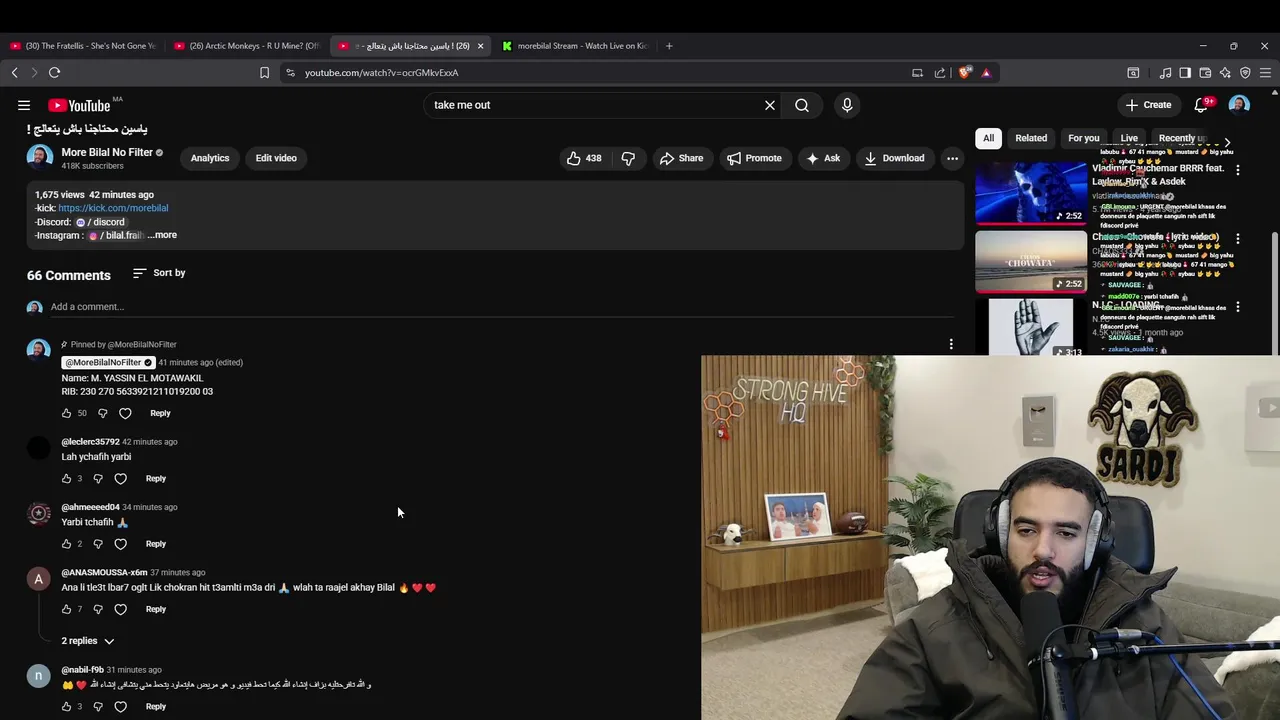The height and width of the screenshot is (720, 1280).
Task: Focus the Add a comment field
Action: [x=503, y=307]
